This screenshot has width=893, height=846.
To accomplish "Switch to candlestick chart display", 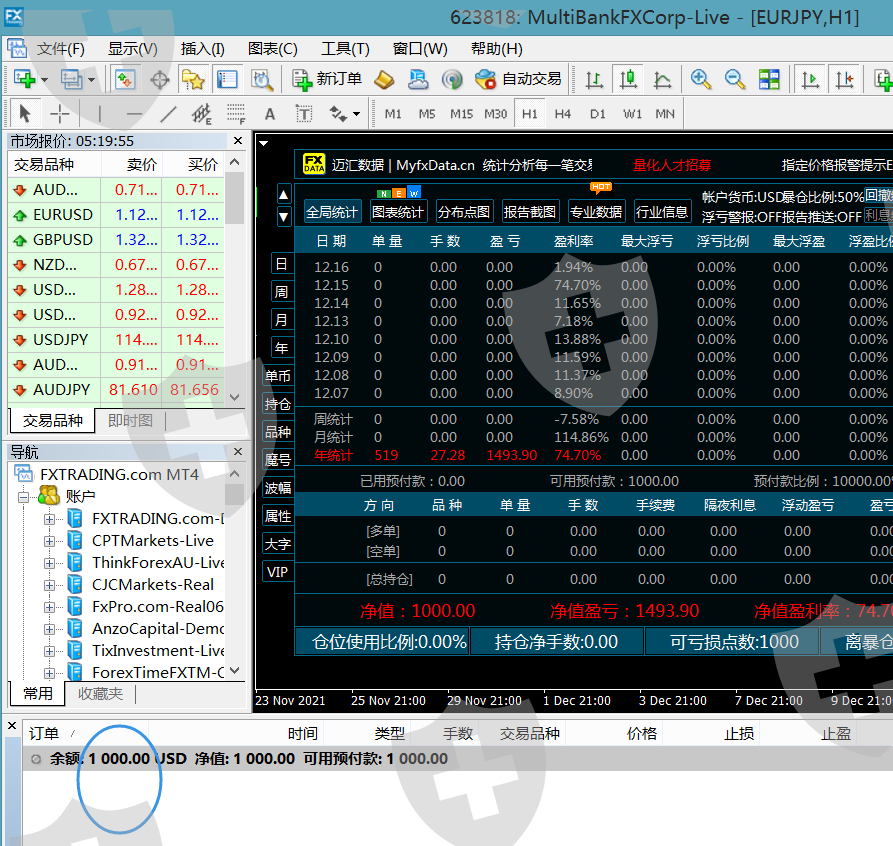I will tap(628, 79).
